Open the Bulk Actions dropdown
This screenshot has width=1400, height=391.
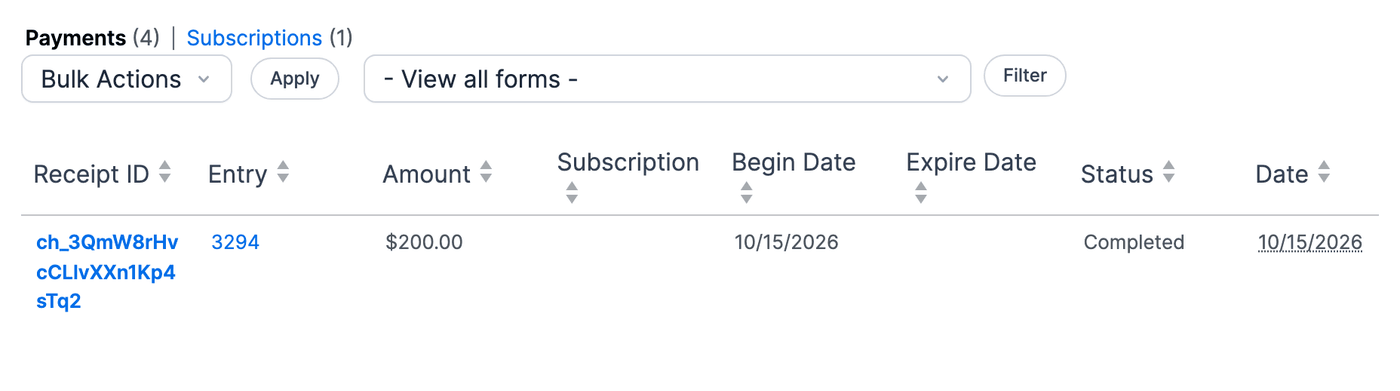point(127,79)
